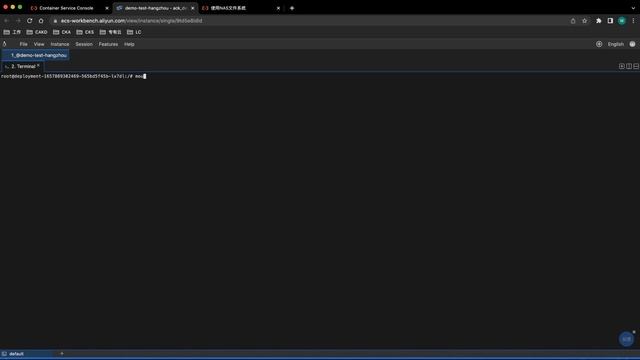Open the Chrome three-dot menu
This screenshot has height=360, width=640.
[633, 21]
